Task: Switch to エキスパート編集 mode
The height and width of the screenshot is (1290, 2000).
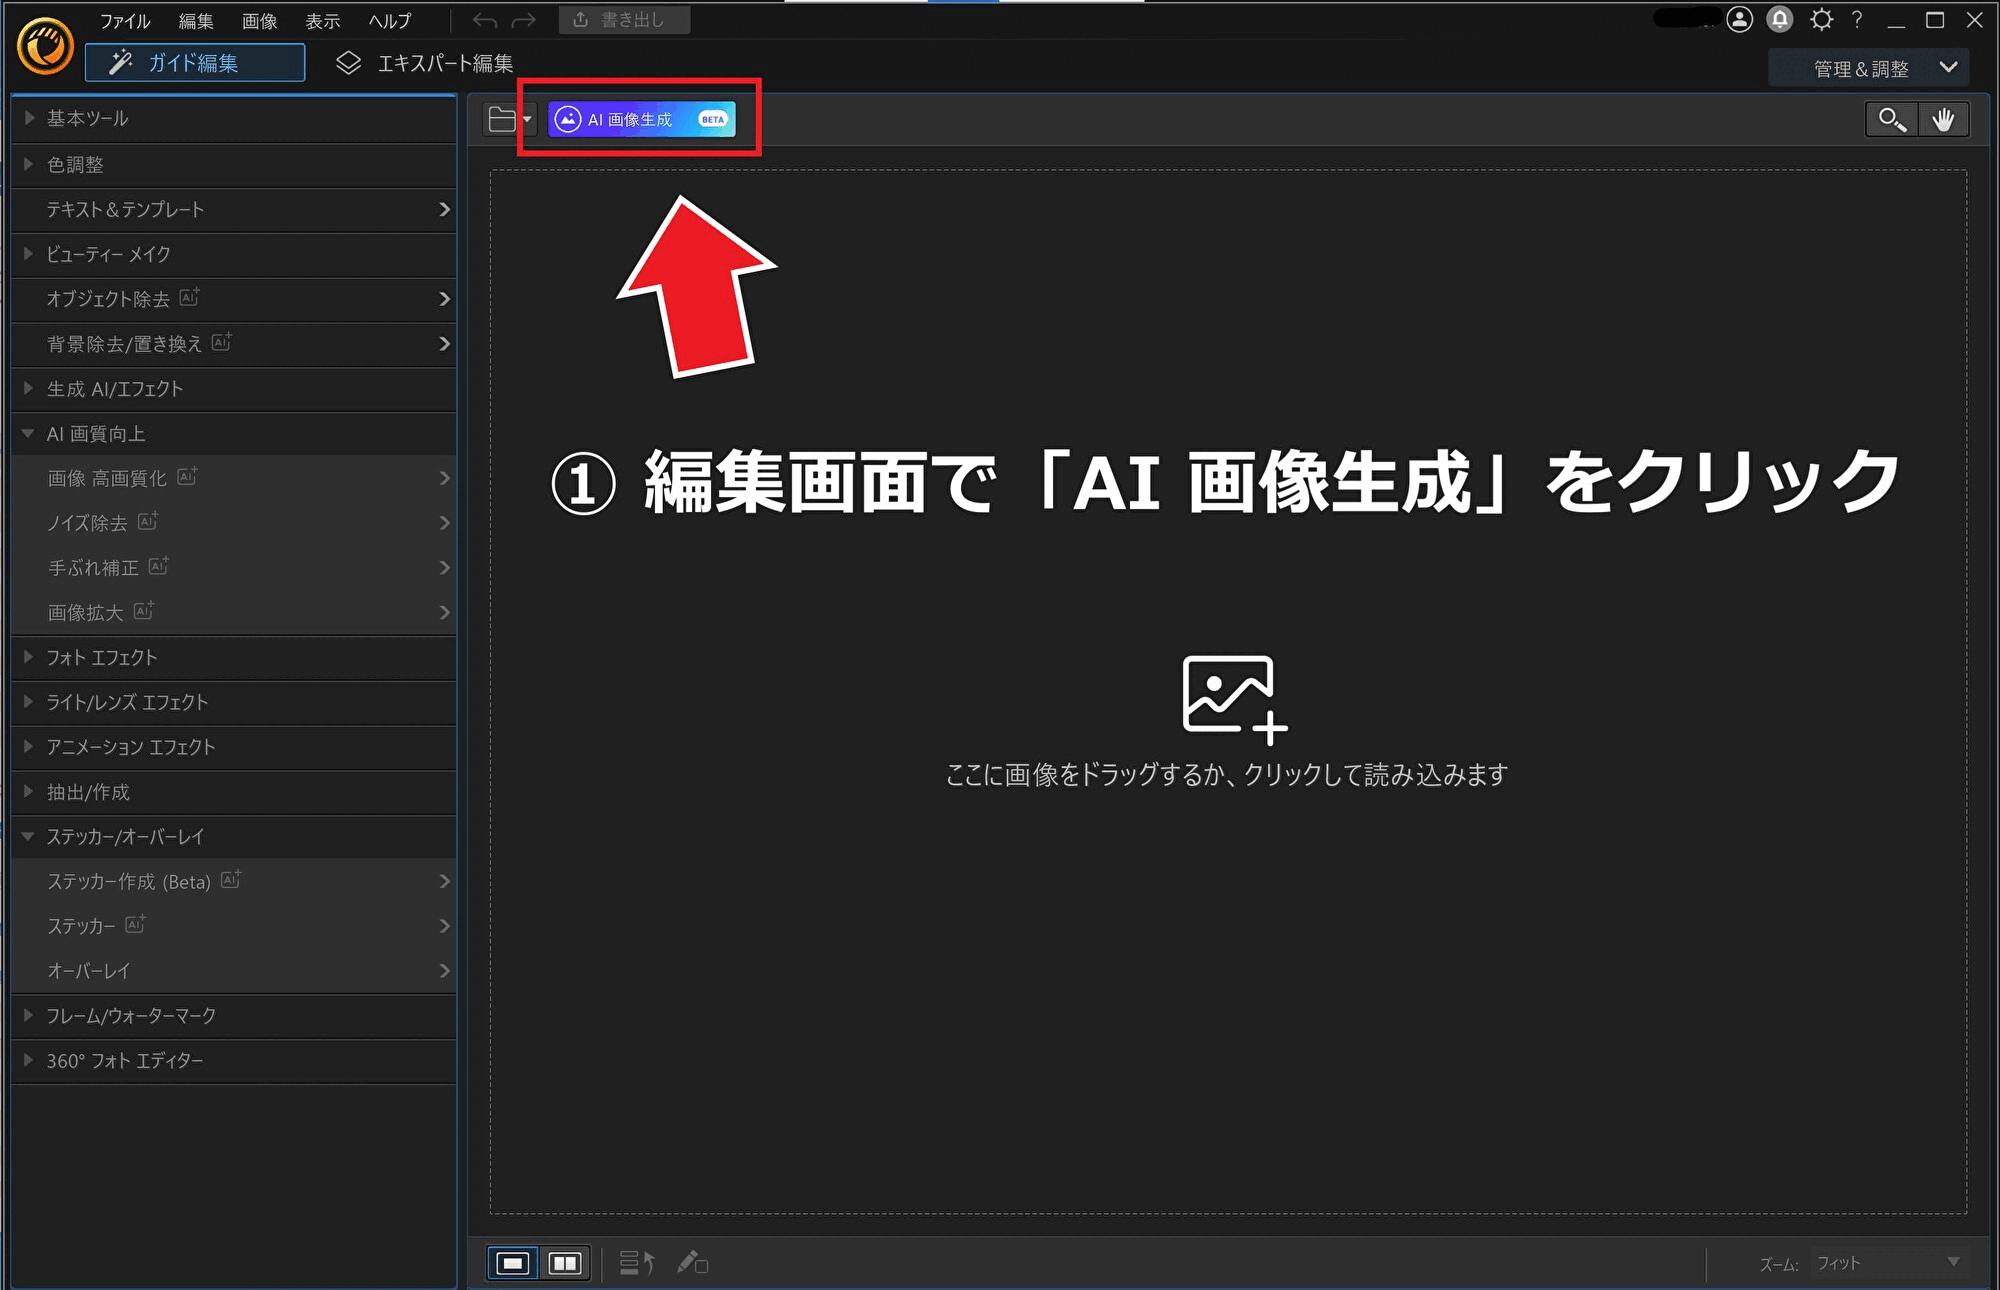Action: click(x=425, y=64)
